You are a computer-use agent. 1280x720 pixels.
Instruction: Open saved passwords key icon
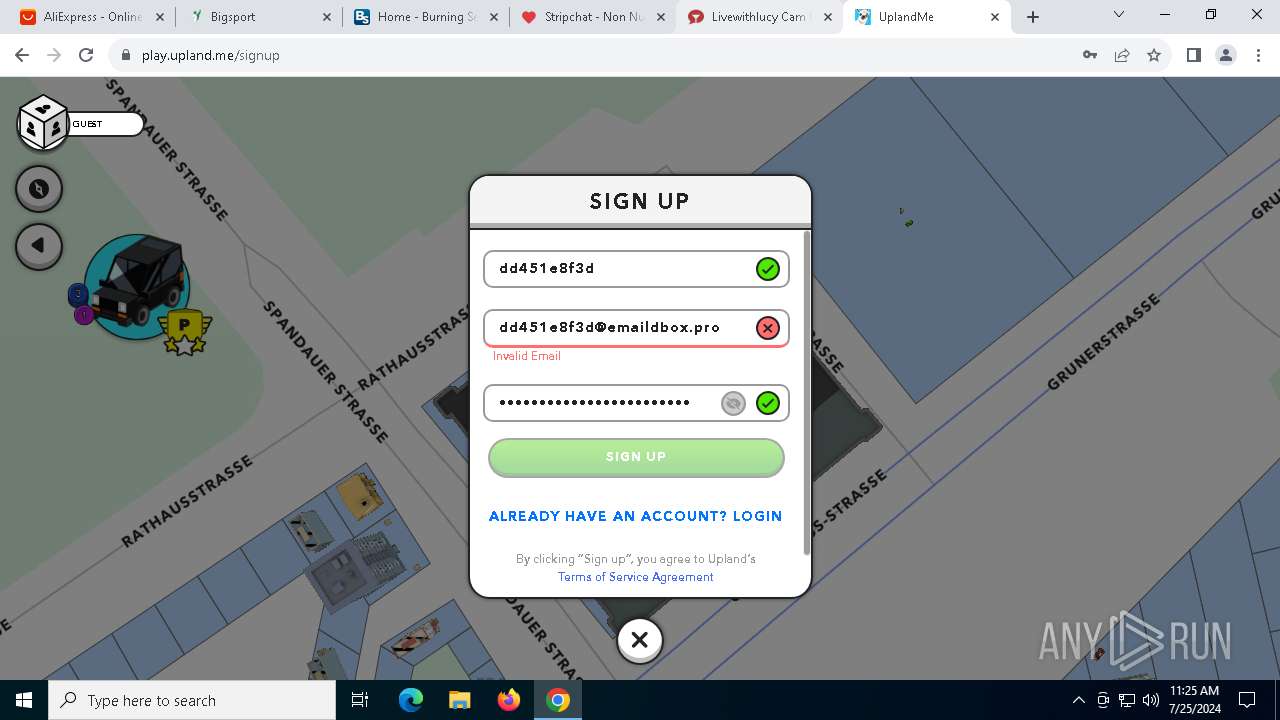[x=1090, y=55]
